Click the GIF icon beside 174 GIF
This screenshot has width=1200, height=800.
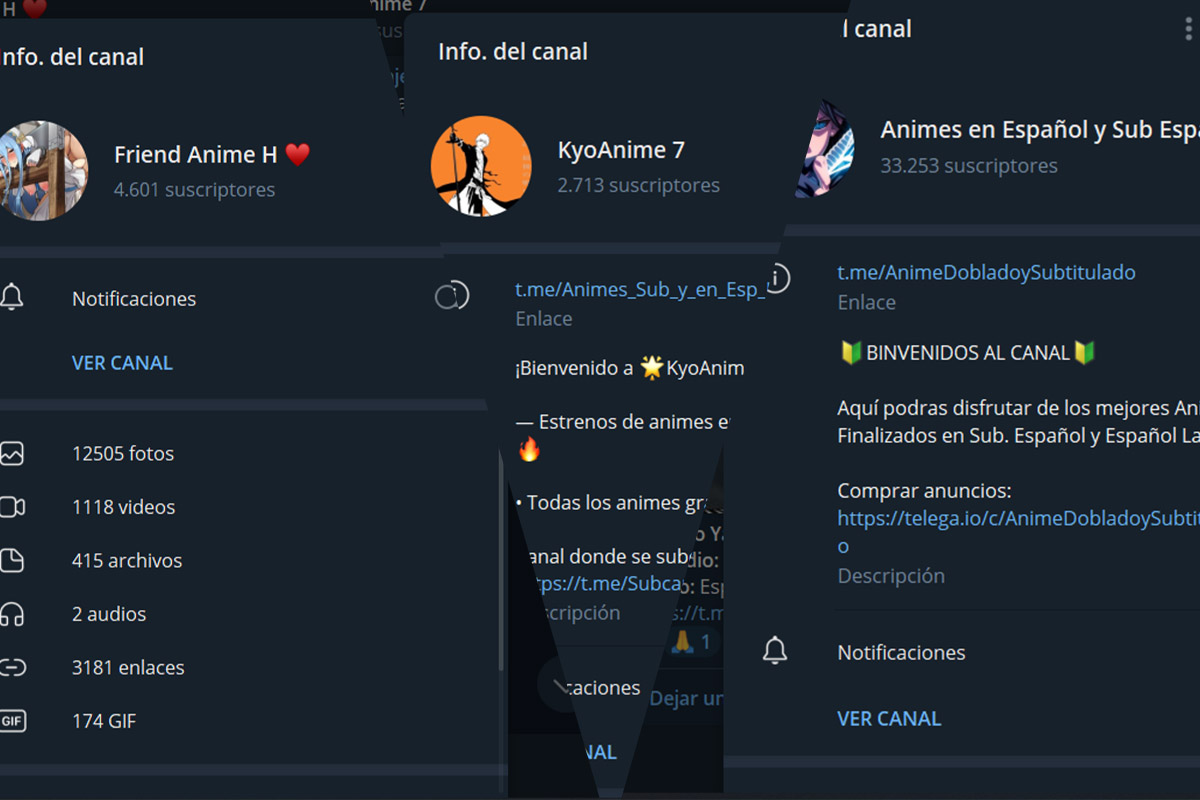pyautogui.click(x=12, y=721)
